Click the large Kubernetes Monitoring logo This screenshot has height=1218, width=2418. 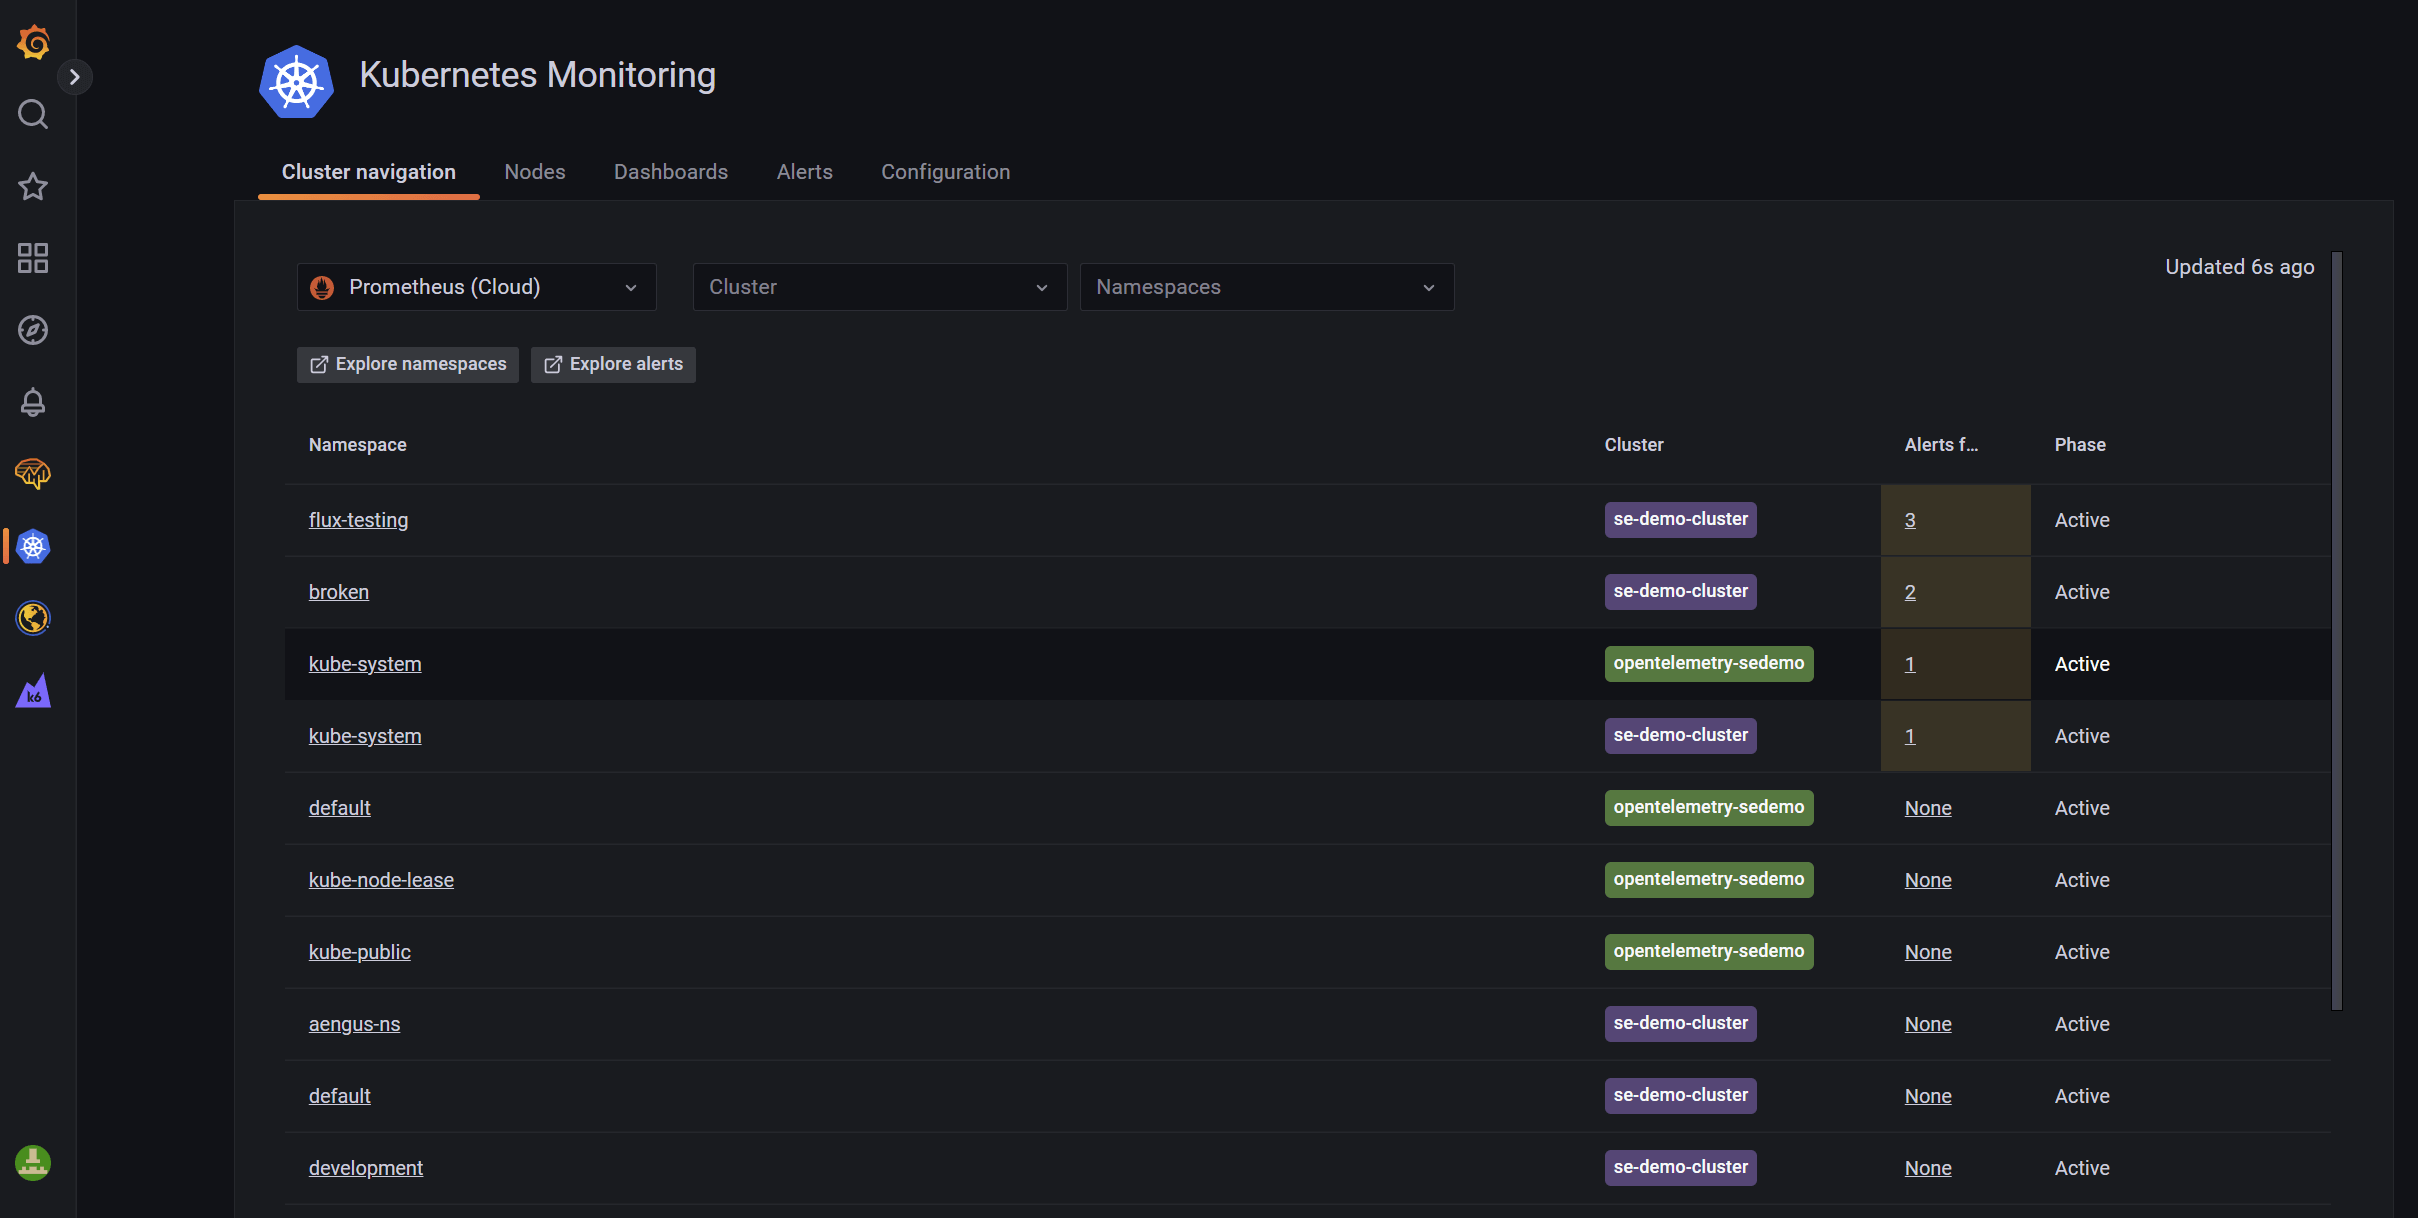pos(296,81)
